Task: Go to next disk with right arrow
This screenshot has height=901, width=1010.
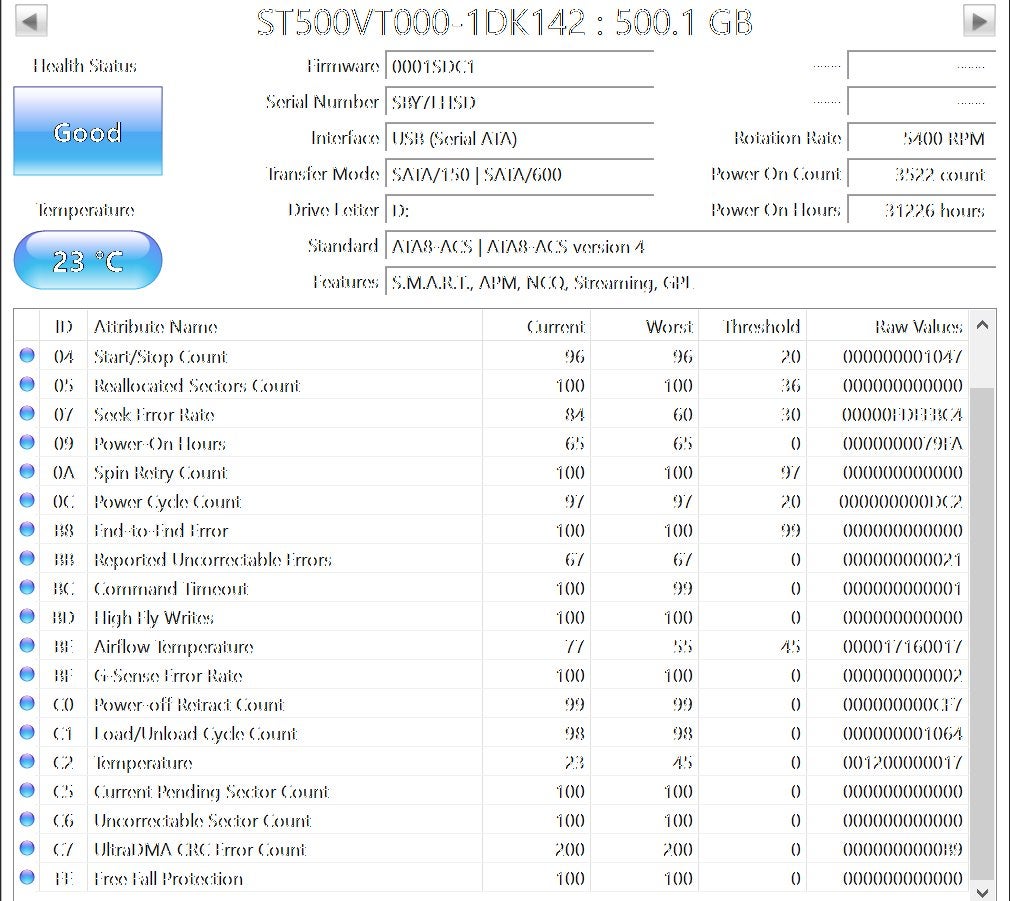Action: 979,21
